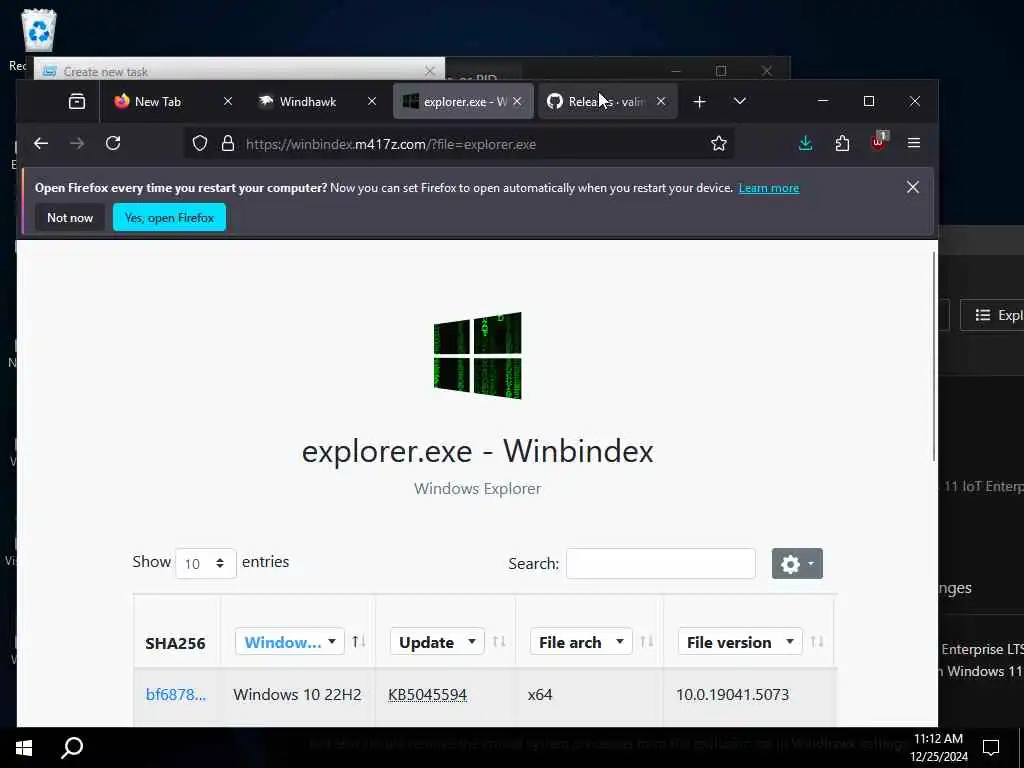Open tracking protection shield icon
The image size is (1024, 768).
[200, 144]
